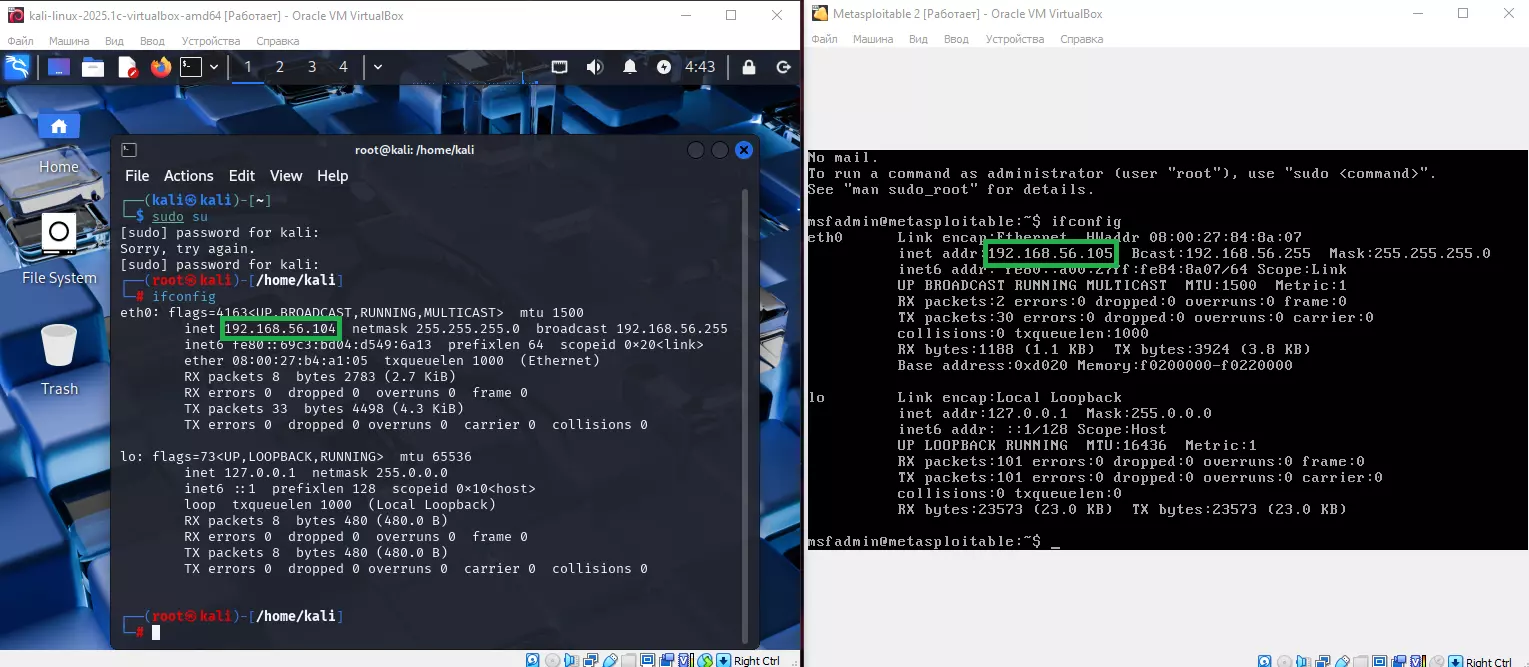The image size is (1529, 667).
Task: Click the log out icon in Kali panel
Action: point(784,67)
